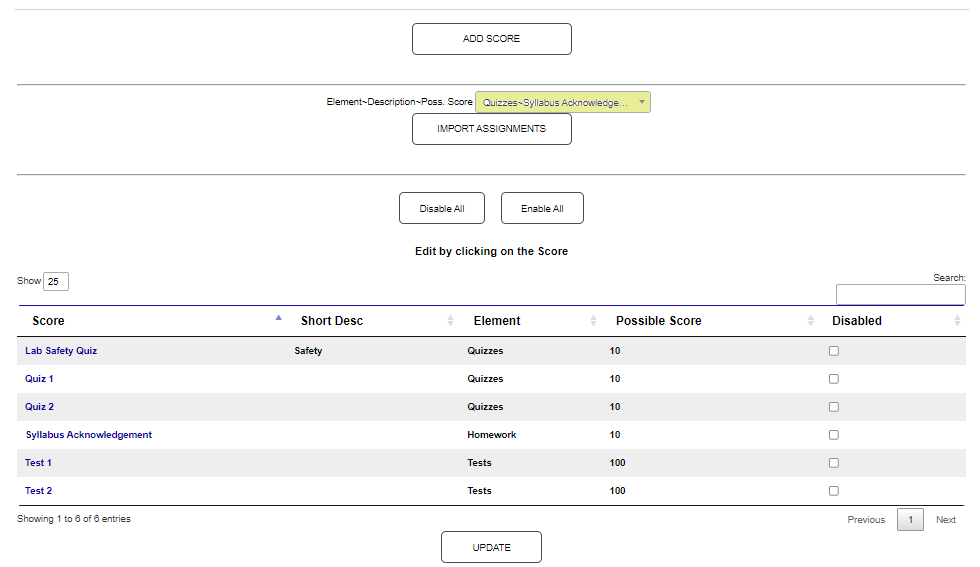This screenshot has width=980, height=567.
Task: Open the Syllabus Acknowledgement score link
Action: coord(89,435)
